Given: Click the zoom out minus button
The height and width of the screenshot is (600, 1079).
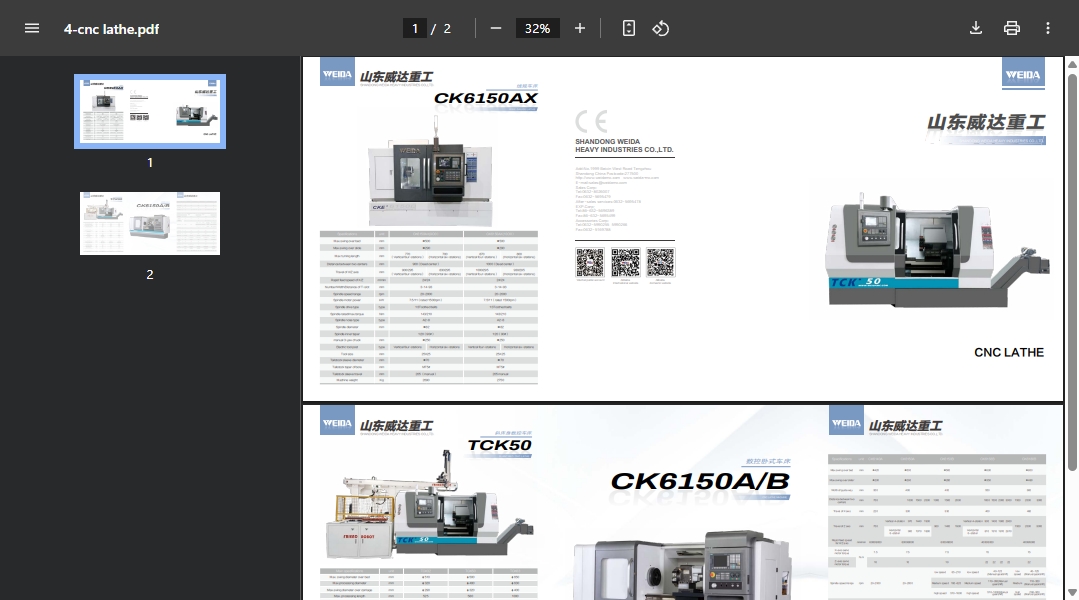Looking at the screenshot, I should (x=496, y=28).
